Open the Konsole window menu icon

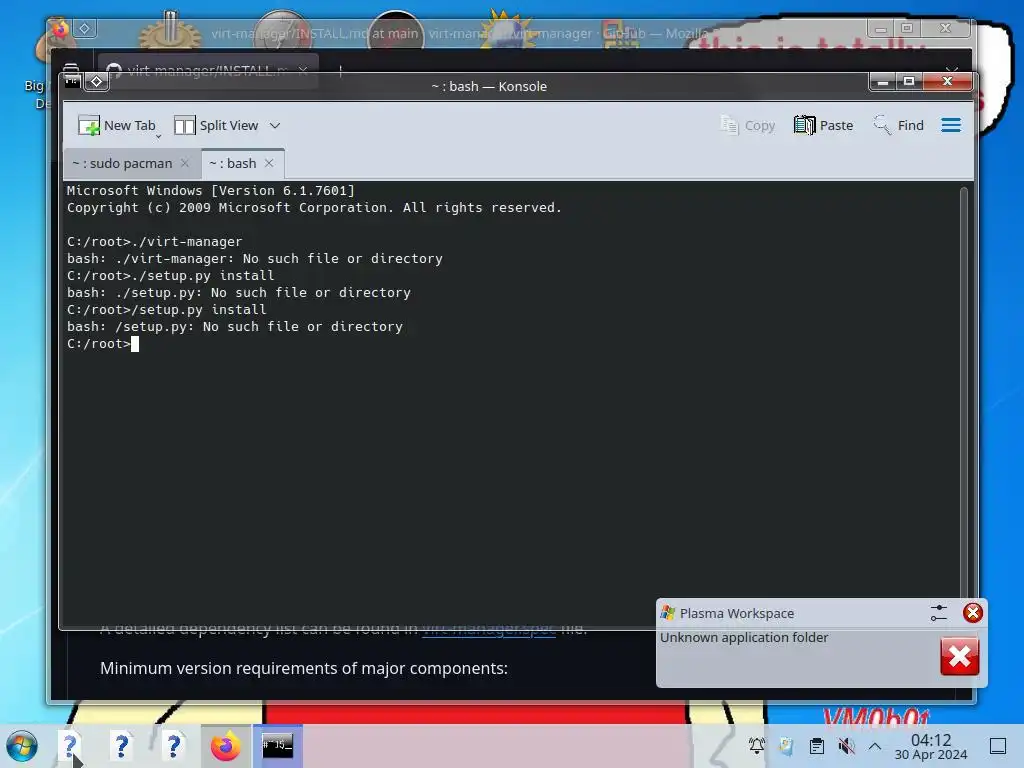pyautogui.click(x=72, y=82)
